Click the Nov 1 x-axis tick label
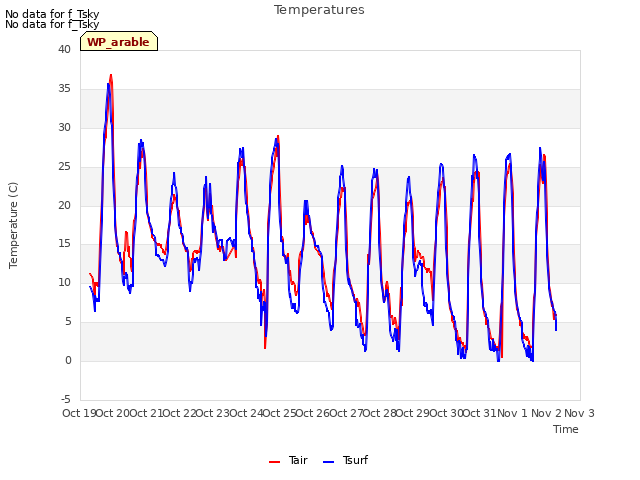 pyautogui.click(x=512, y=413)
